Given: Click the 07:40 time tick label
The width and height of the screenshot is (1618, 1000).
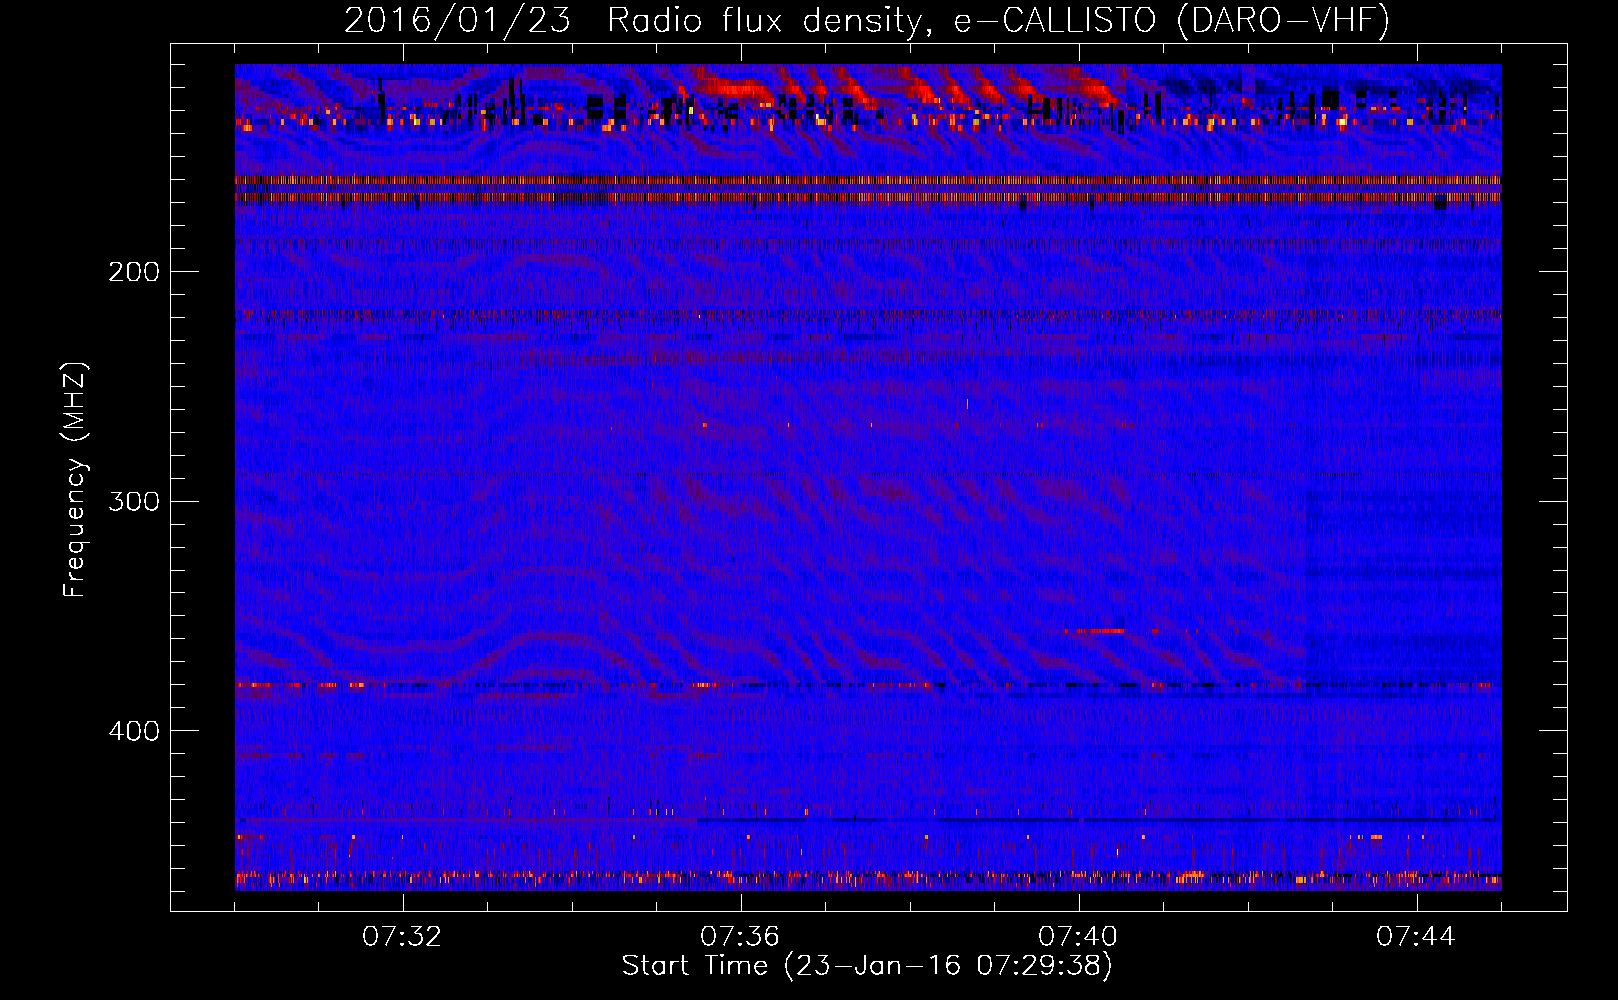Looking at the screenshot, I should [x=1078, y=937].
